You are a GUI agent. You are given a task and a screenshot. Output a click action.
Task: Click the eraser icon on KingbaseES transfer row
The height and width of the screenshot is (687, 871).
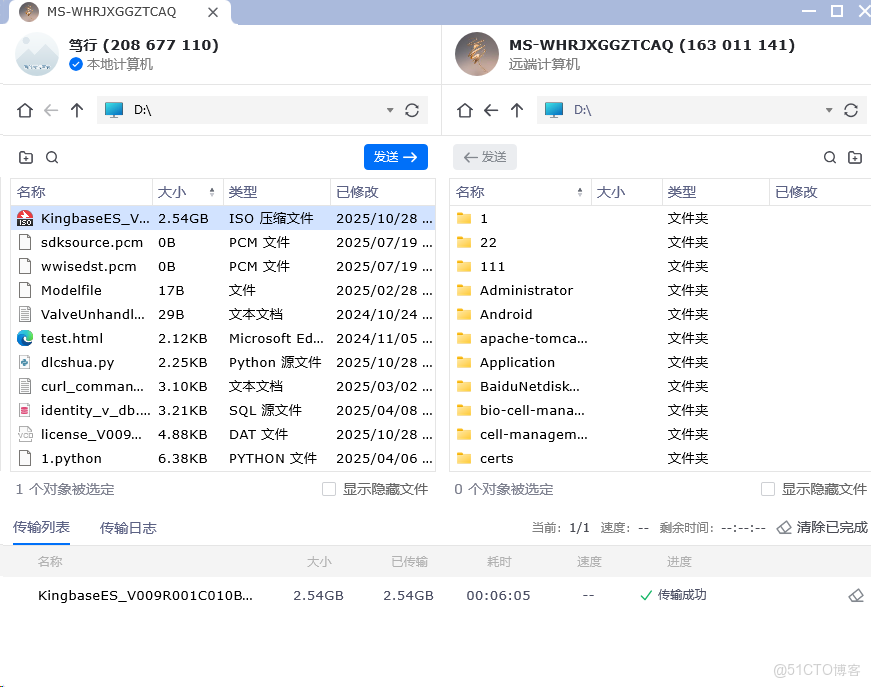(x=856, y=595)
